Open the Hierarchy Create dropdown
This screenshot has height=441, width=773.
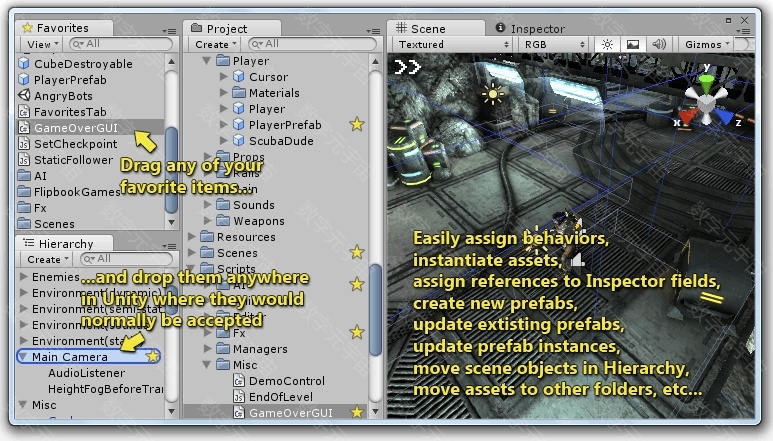(x=46, y=259)
